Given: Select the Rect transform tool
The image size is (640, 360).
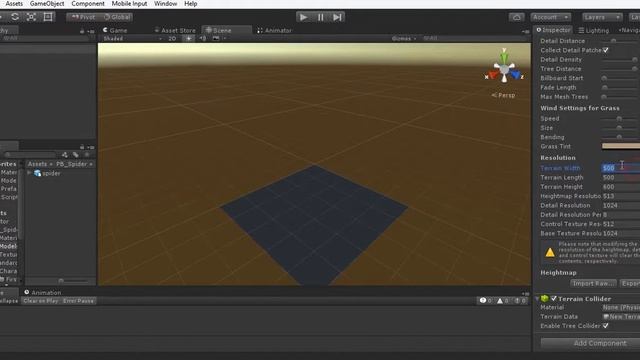Looking at the screenshot, I should click(x=48, y=17).
